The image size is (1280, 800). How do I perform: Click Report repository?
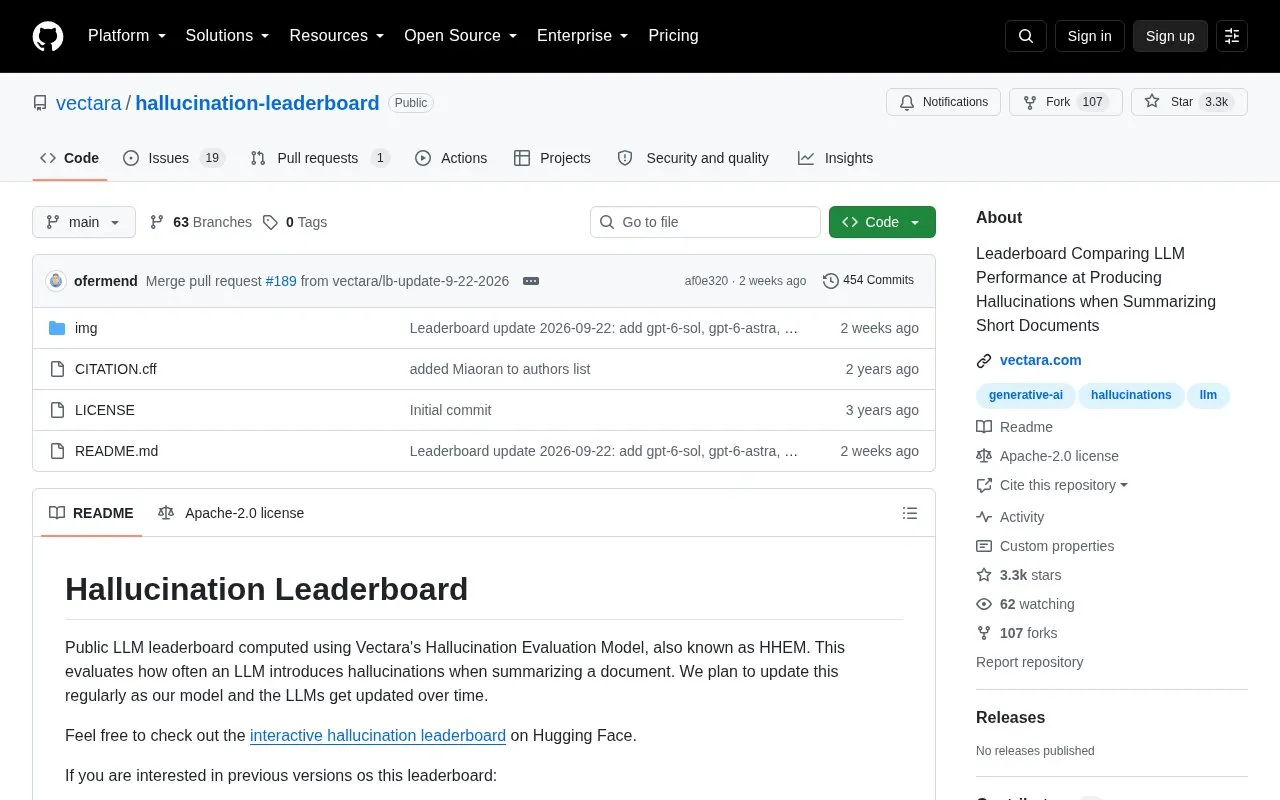pos(1029,662)
